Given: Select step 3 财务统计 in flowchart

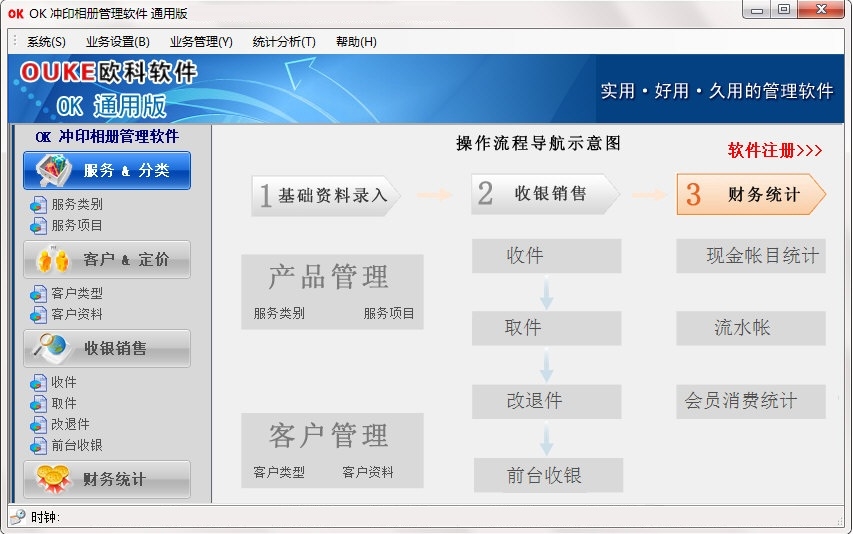Looking at the screenshot, I should (751, 194).
